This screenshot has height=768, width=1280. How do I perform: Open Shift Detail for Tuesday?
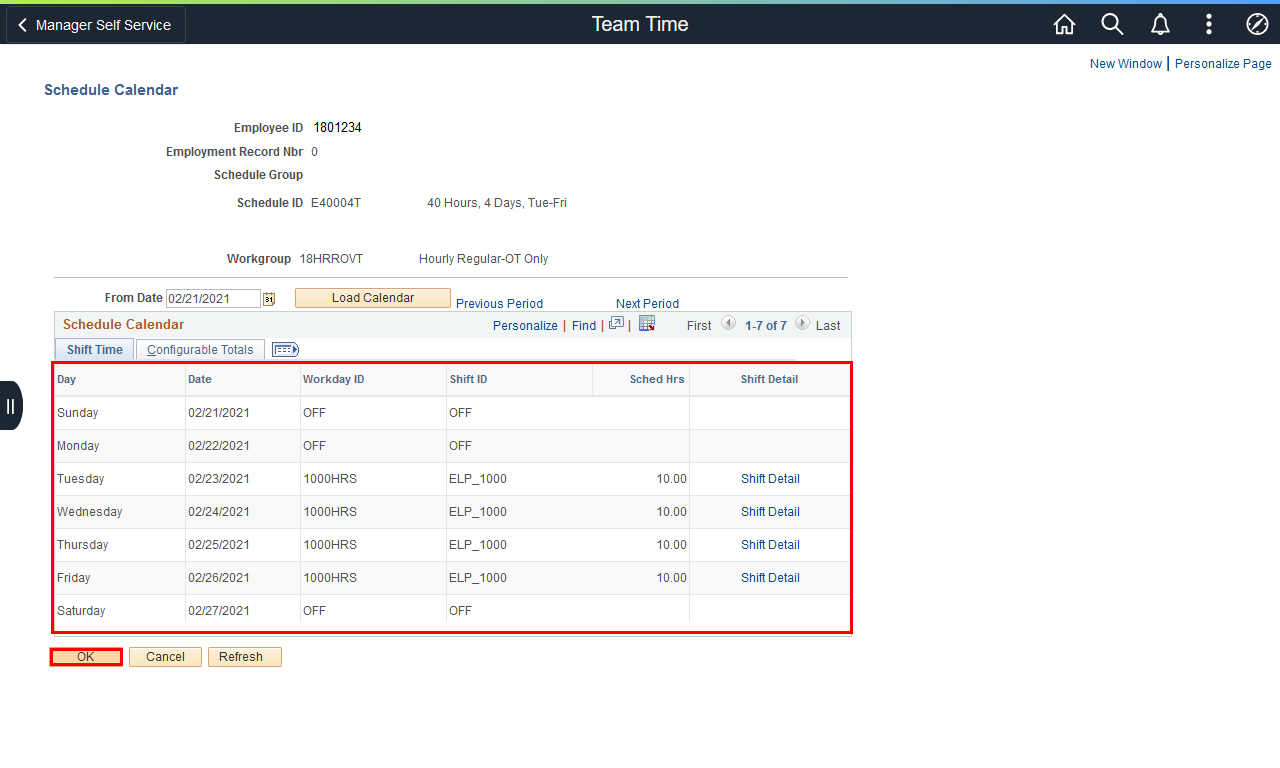coord(770,479)
